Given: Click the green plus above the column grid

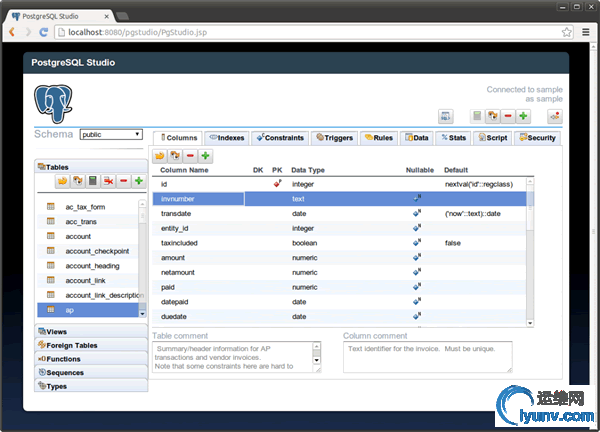Looking at the screenshot, I should (205, 156).
